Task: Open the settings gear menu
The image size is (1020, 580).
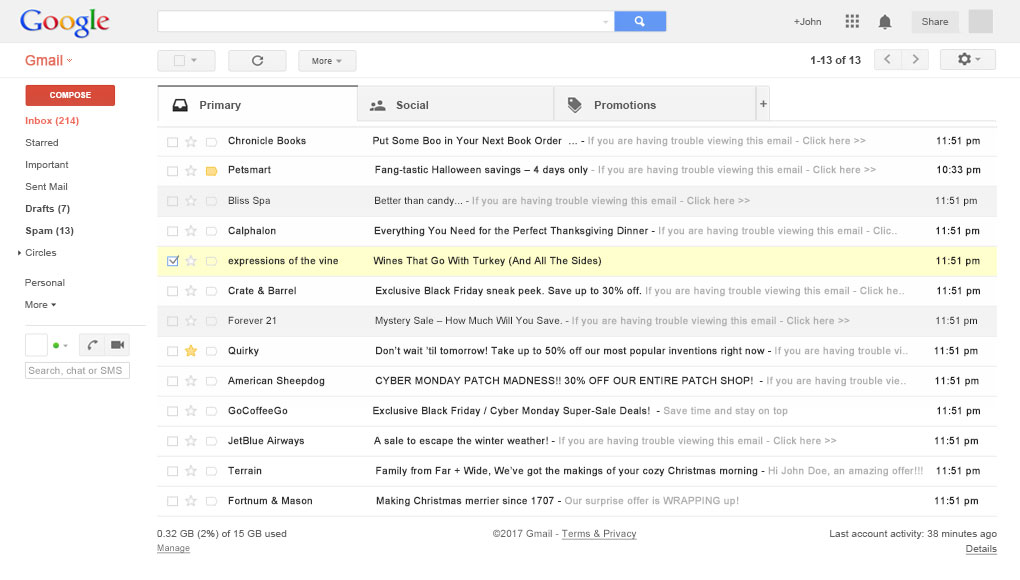Action: [968, 60]
